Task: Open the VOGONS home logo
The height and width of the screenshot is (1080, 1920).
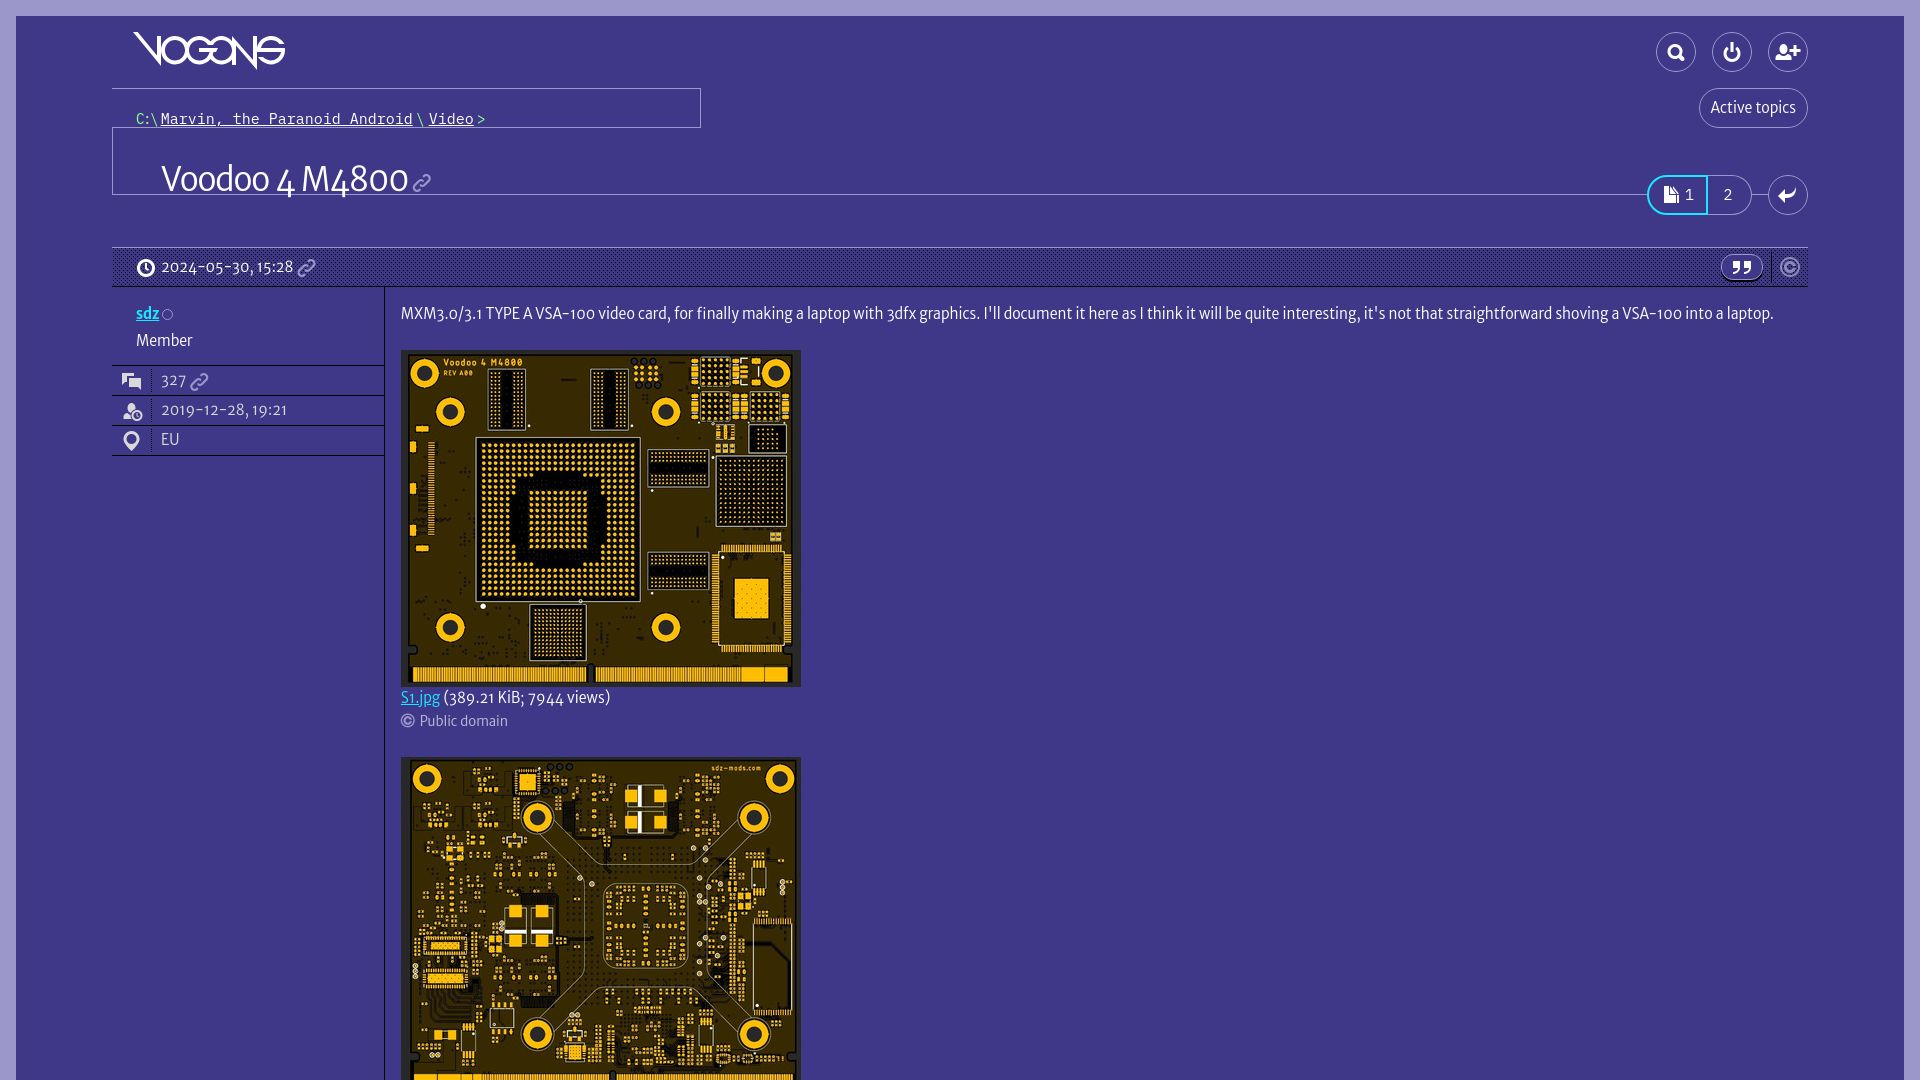Action: click(x=210, y=51)
